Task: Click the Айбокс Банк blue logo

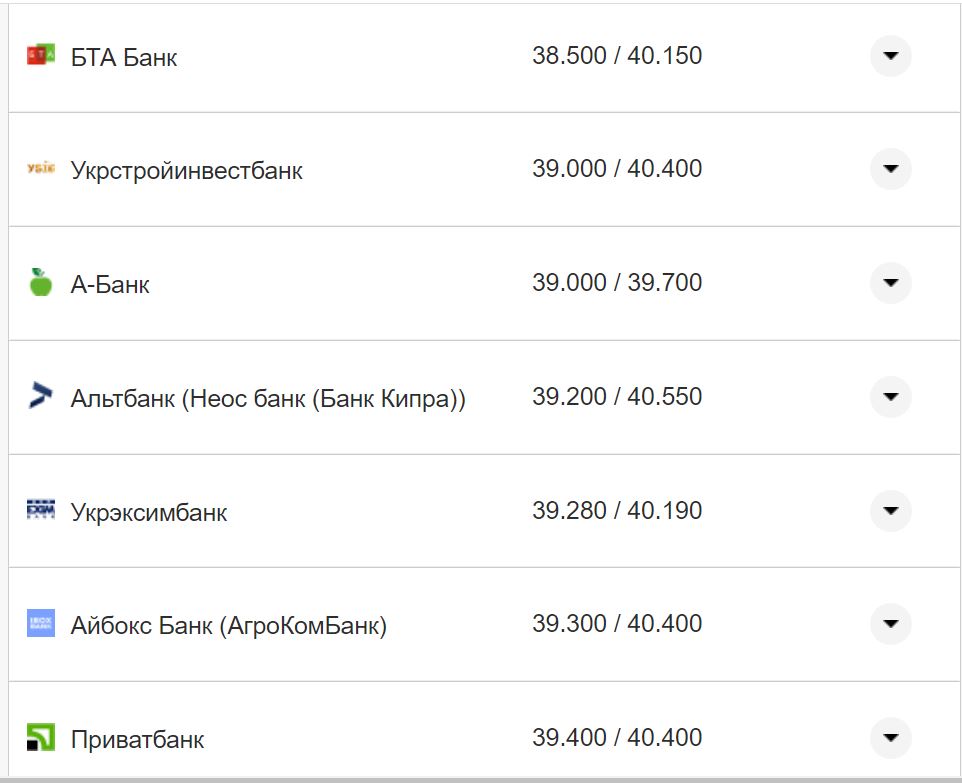Action: click(x=40, y=623)
